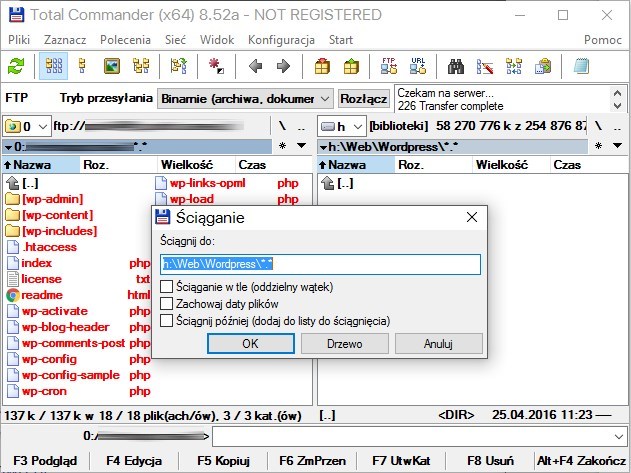
Task: Open the Zaznacz menu
Action: pos(65,40)
